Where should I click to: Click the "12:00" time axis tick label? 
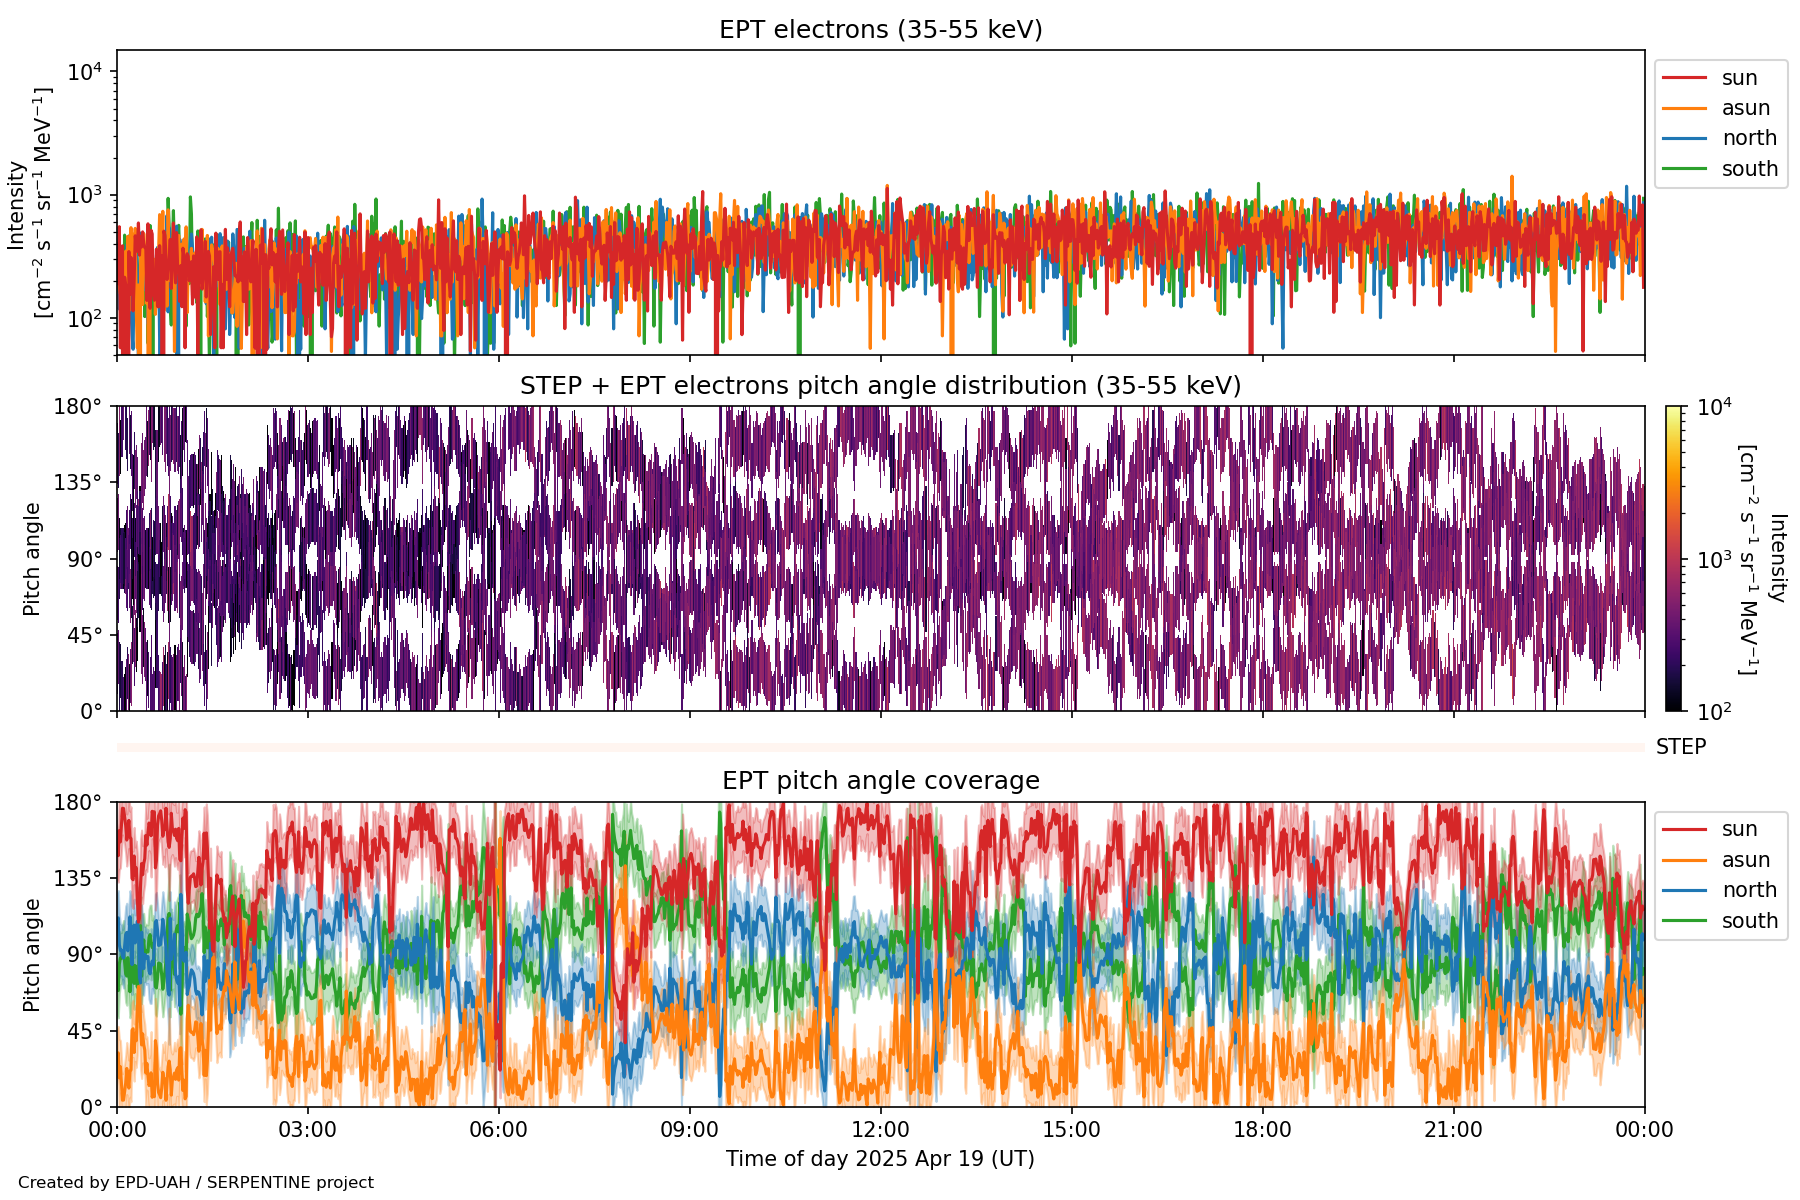point(880,1130)
